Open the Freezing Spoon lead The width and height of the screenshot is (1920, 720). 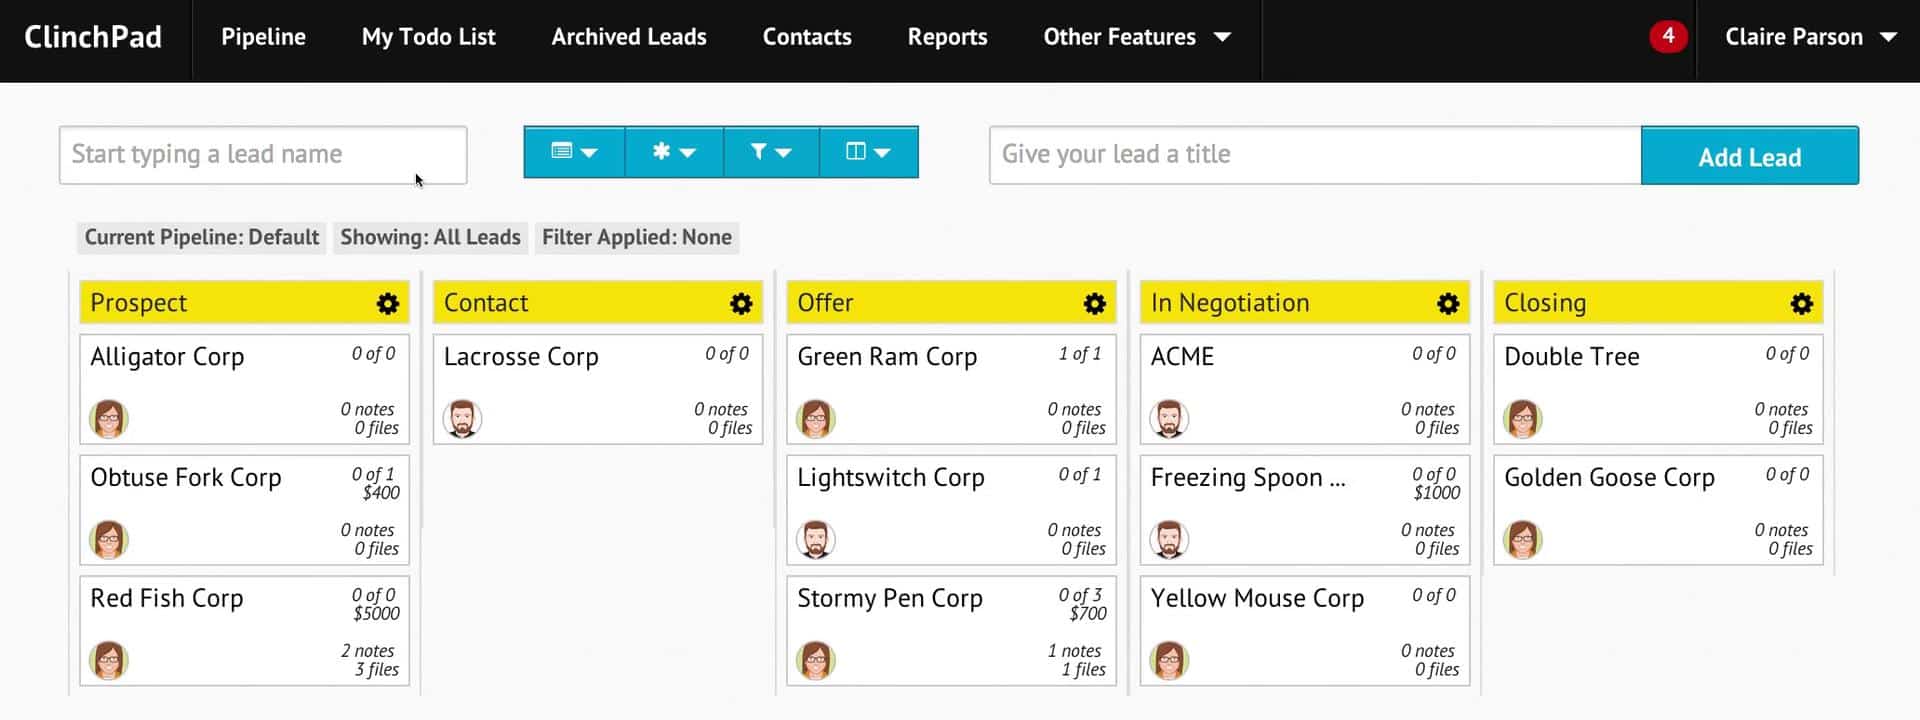point(1248,478)
